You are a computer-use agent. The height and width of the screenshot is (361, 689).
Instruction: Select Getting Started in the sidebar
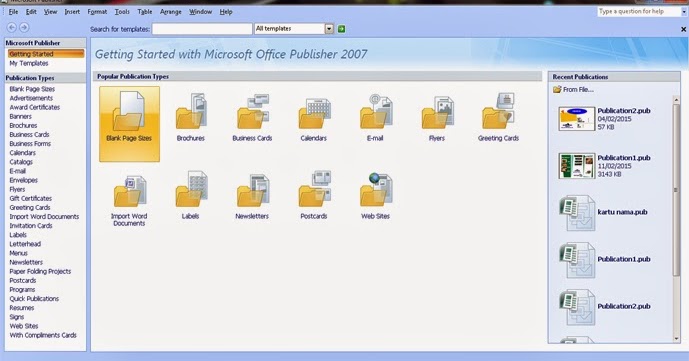point(46,54)
